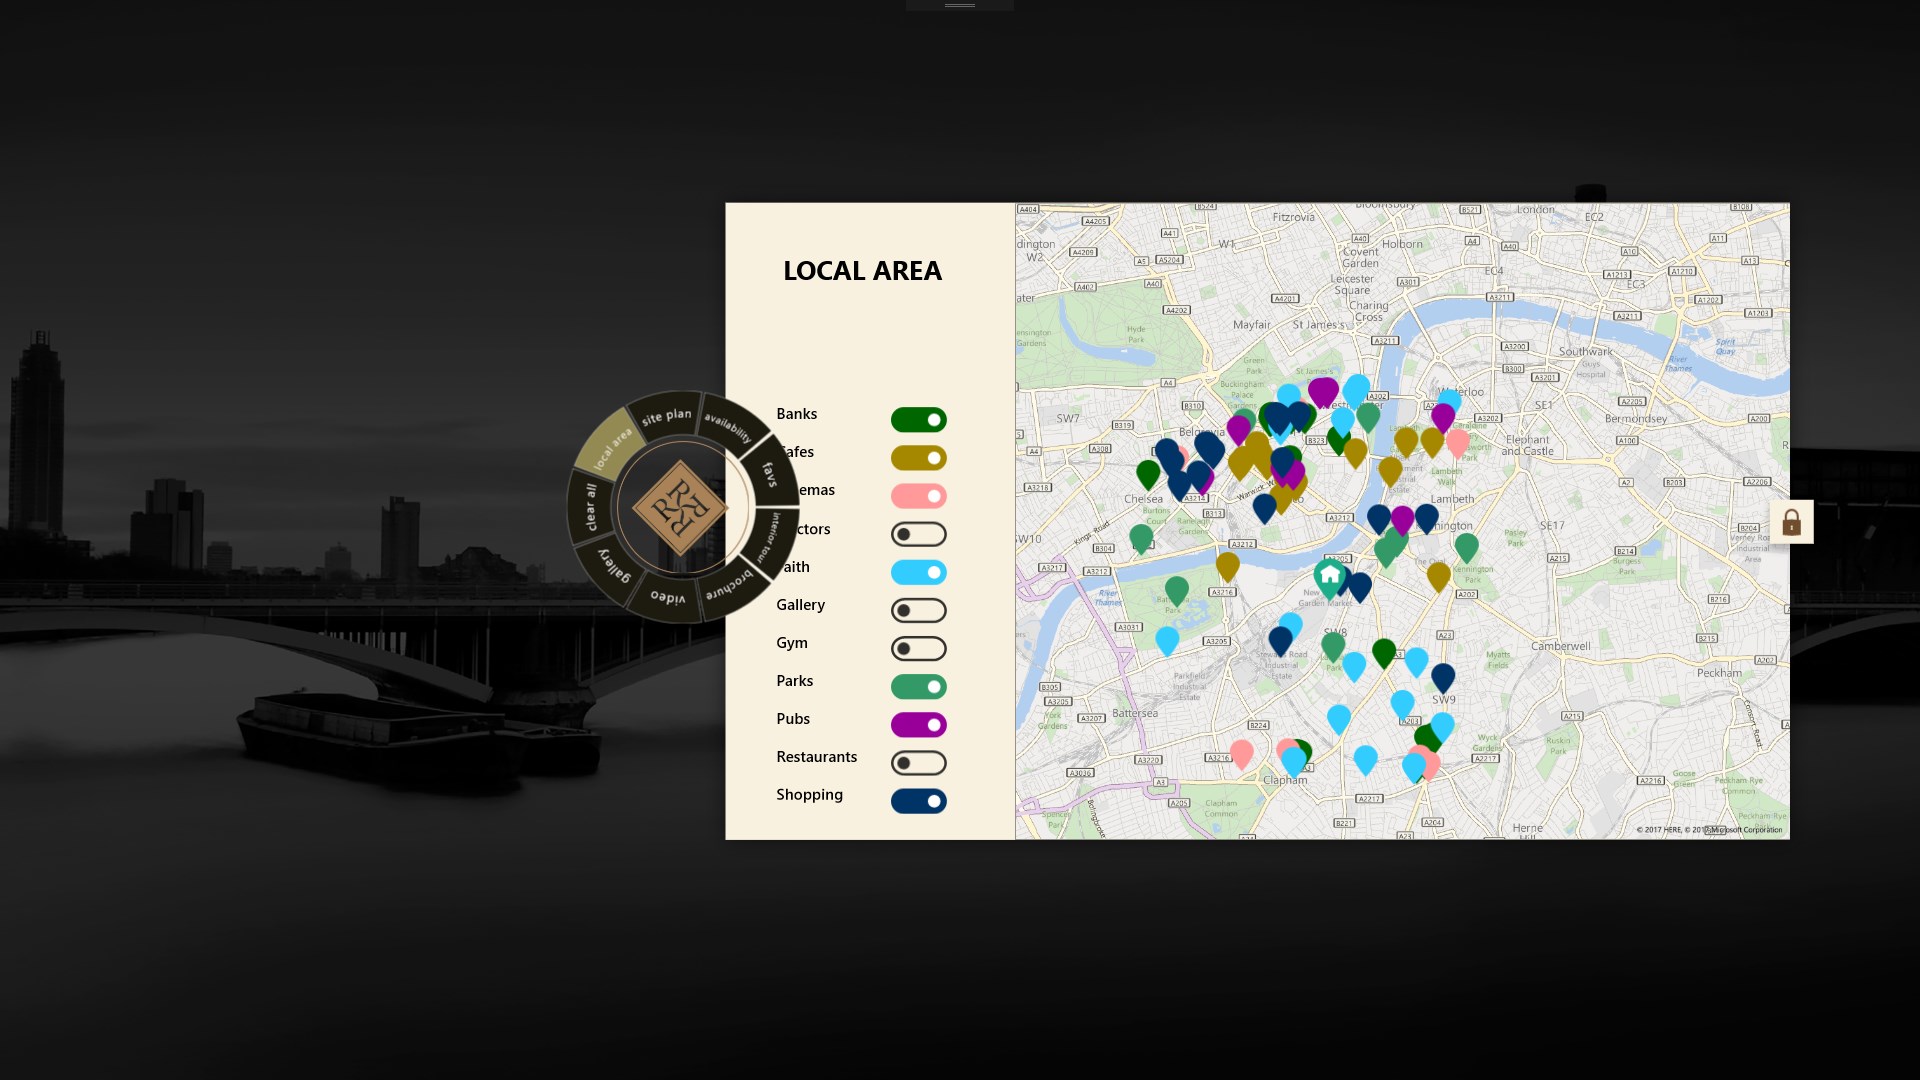Click the padlock icon beside the map
Viewport: 1920px width, 1080px height.
pos(1791,522)
